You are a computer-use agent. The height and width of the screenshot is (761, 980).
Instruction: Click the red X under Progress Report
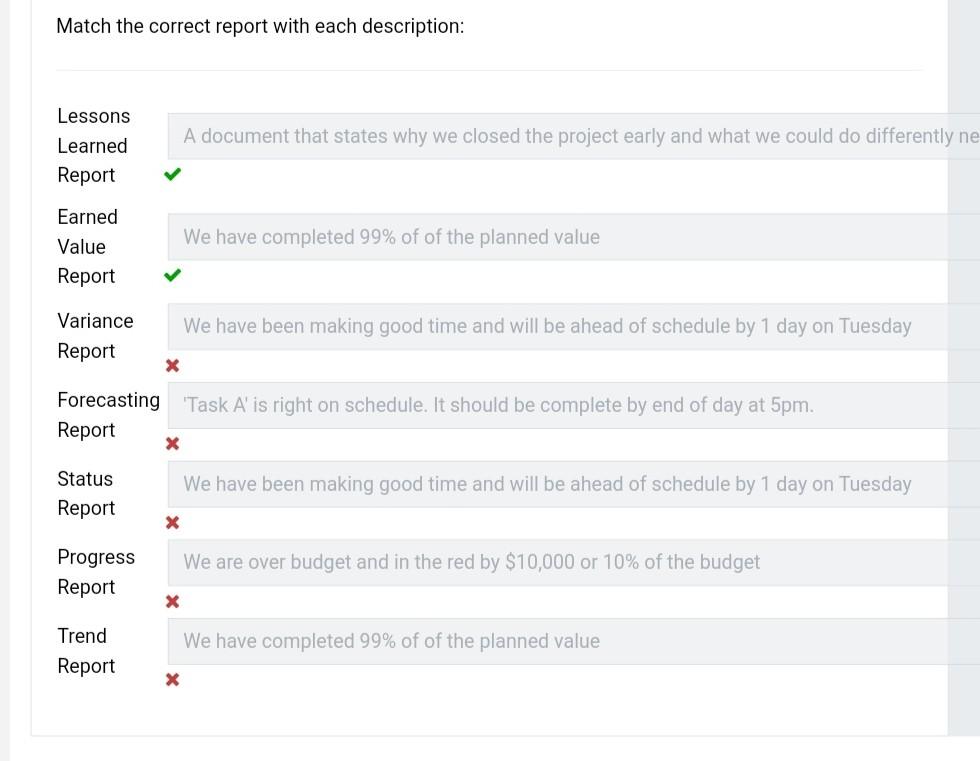[x=172, y=601]
